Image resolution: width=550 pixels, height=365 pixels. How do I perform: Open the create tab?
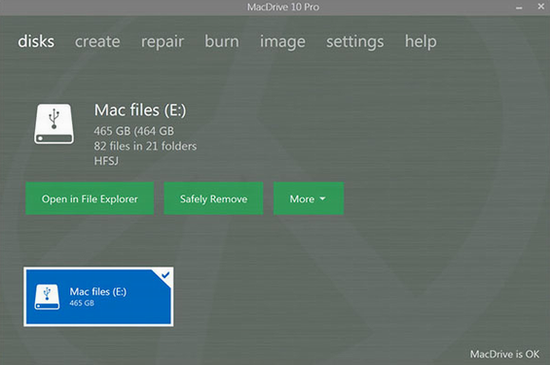pyautogui.click(x=98, y=41)
